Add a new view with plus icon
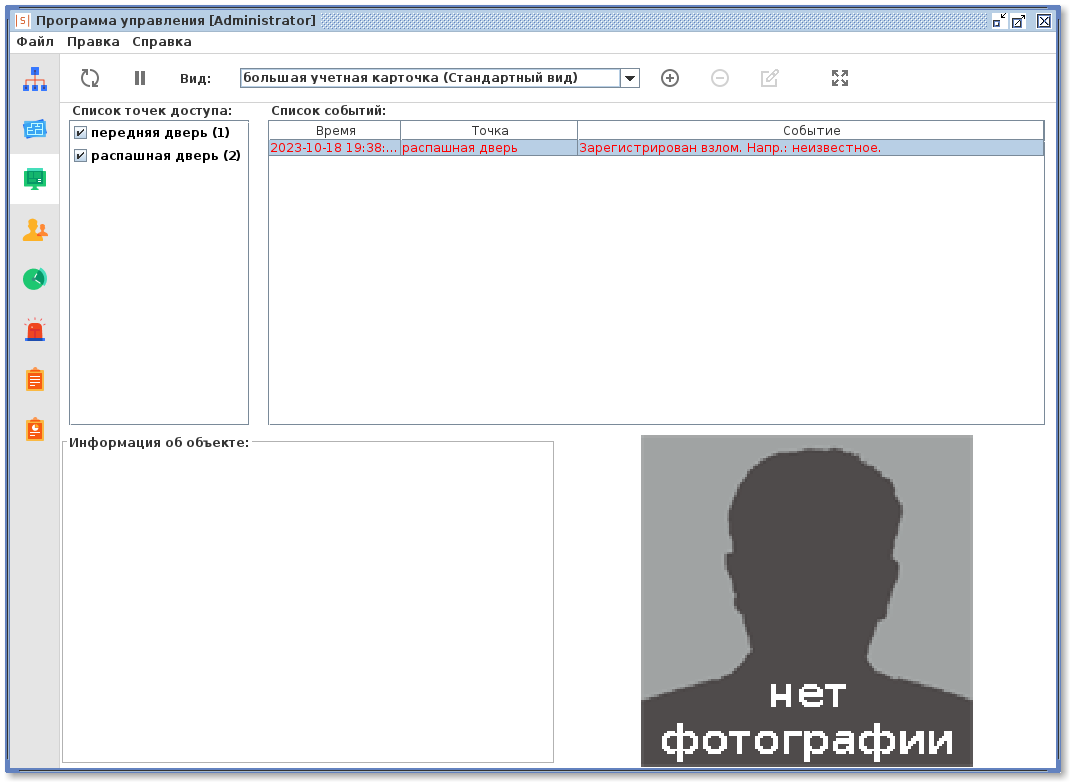The height and width of the screenshot is (782, 1070). tap(670, 78)
